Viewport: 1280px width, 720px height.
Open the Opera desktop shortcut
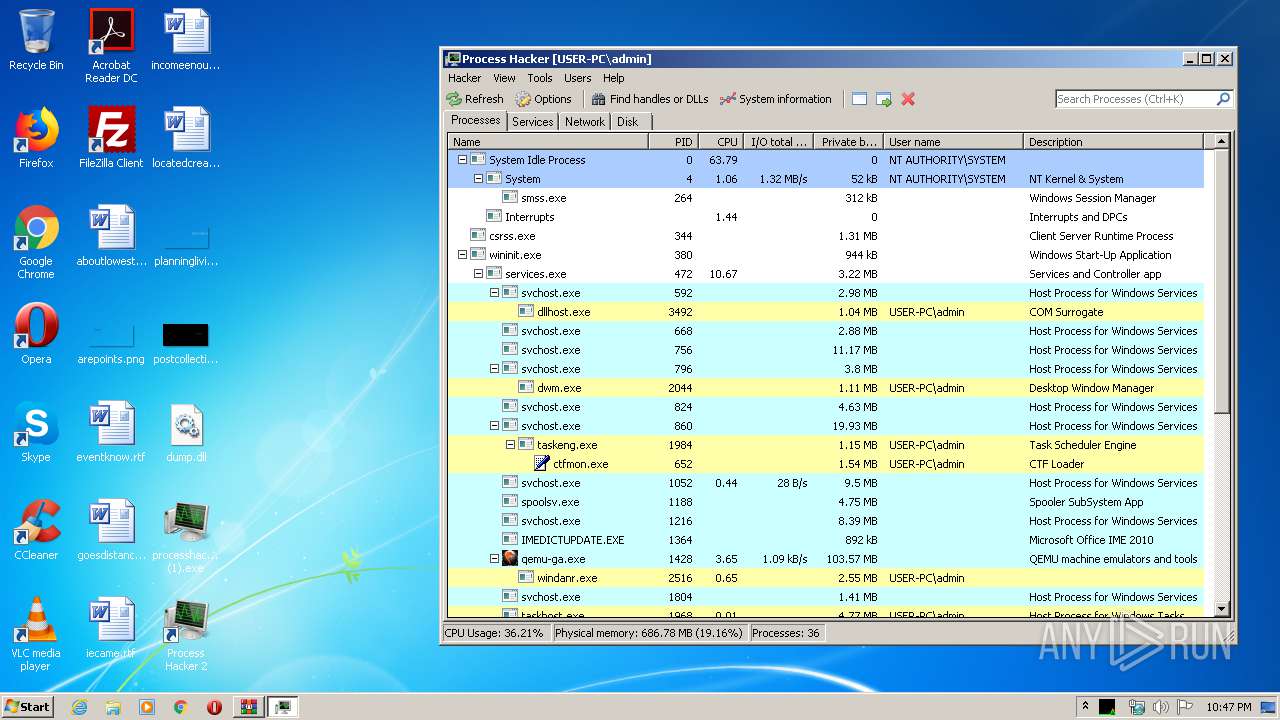[36, 333]
